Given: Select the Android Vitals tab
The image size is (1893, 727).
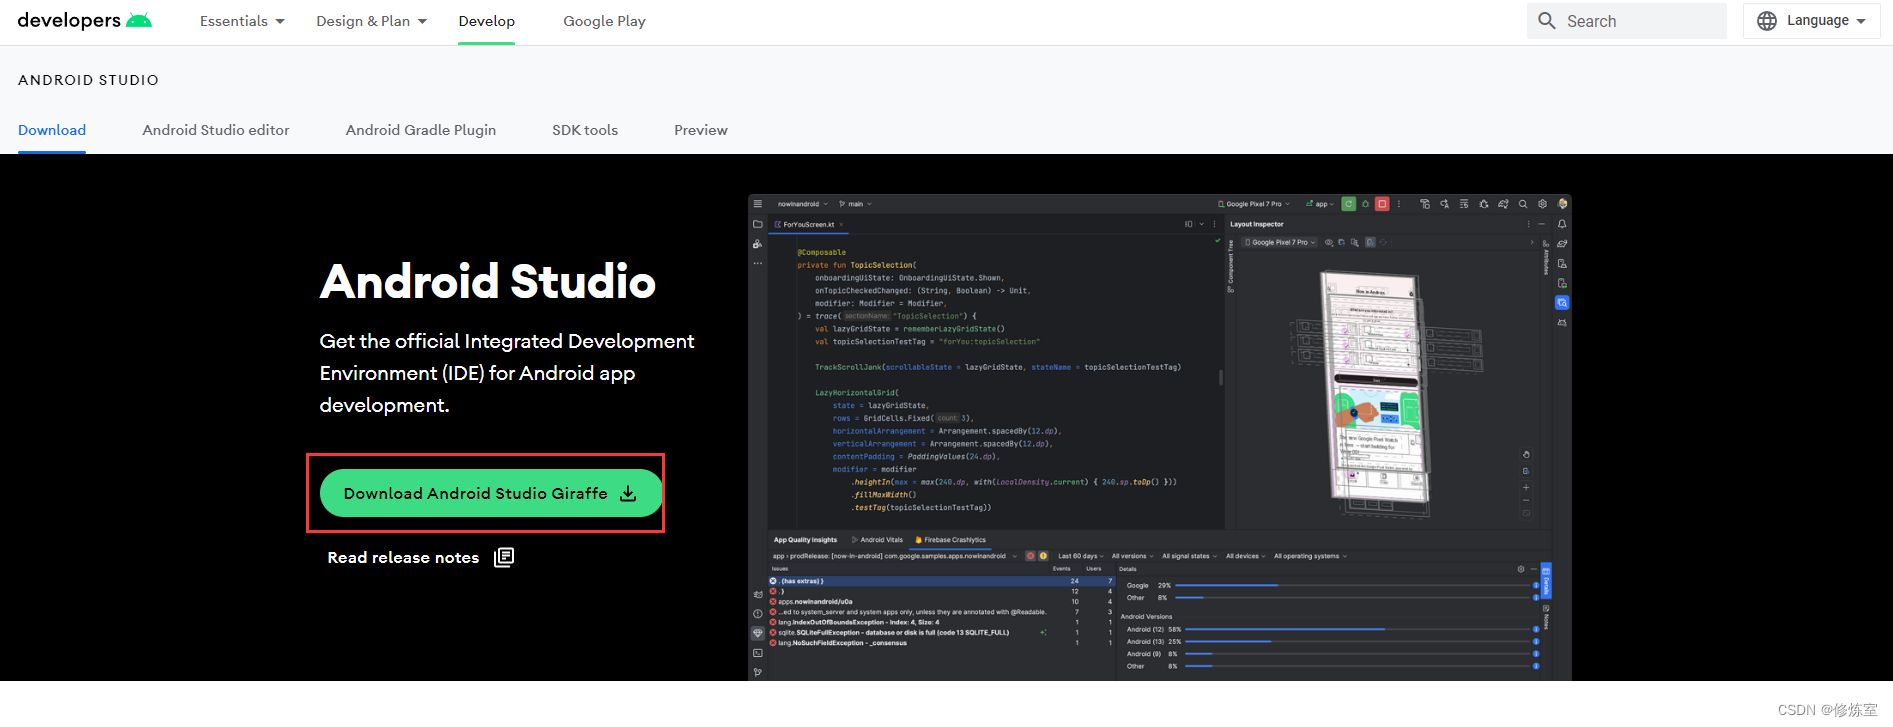Looking at the screenshot, I should tap(877, 540).
